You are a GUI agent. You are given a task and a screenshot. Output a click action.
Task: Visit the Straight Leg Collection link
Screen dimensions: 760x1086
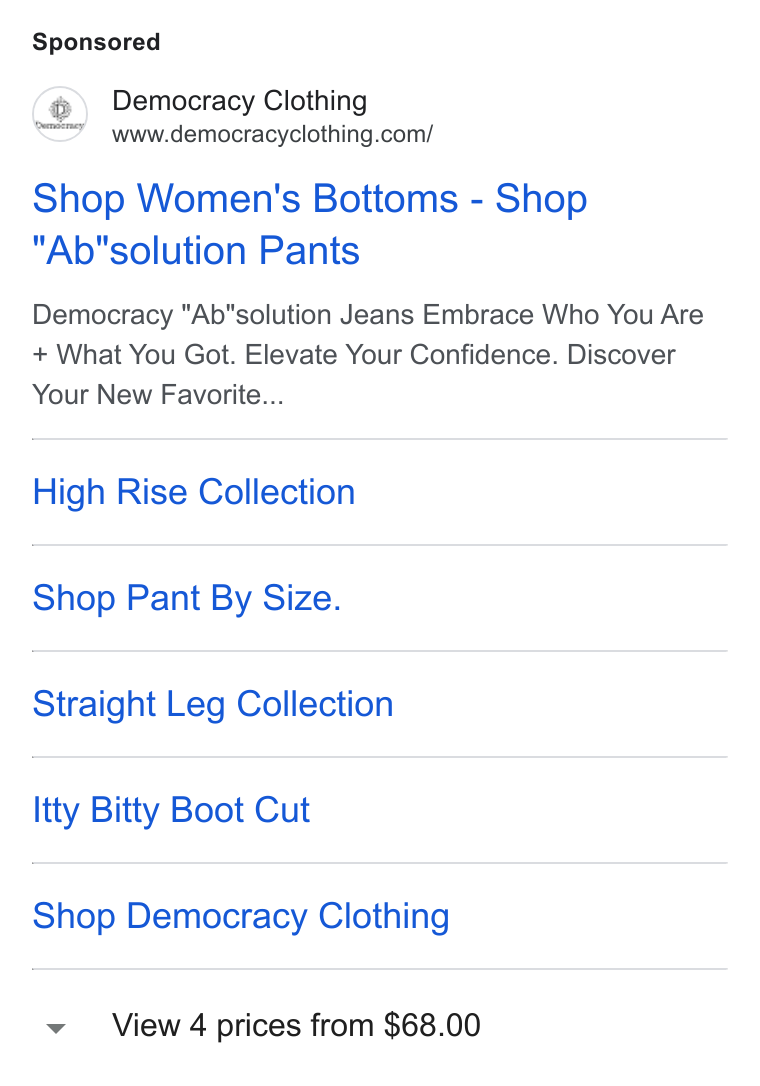[213, 704]
